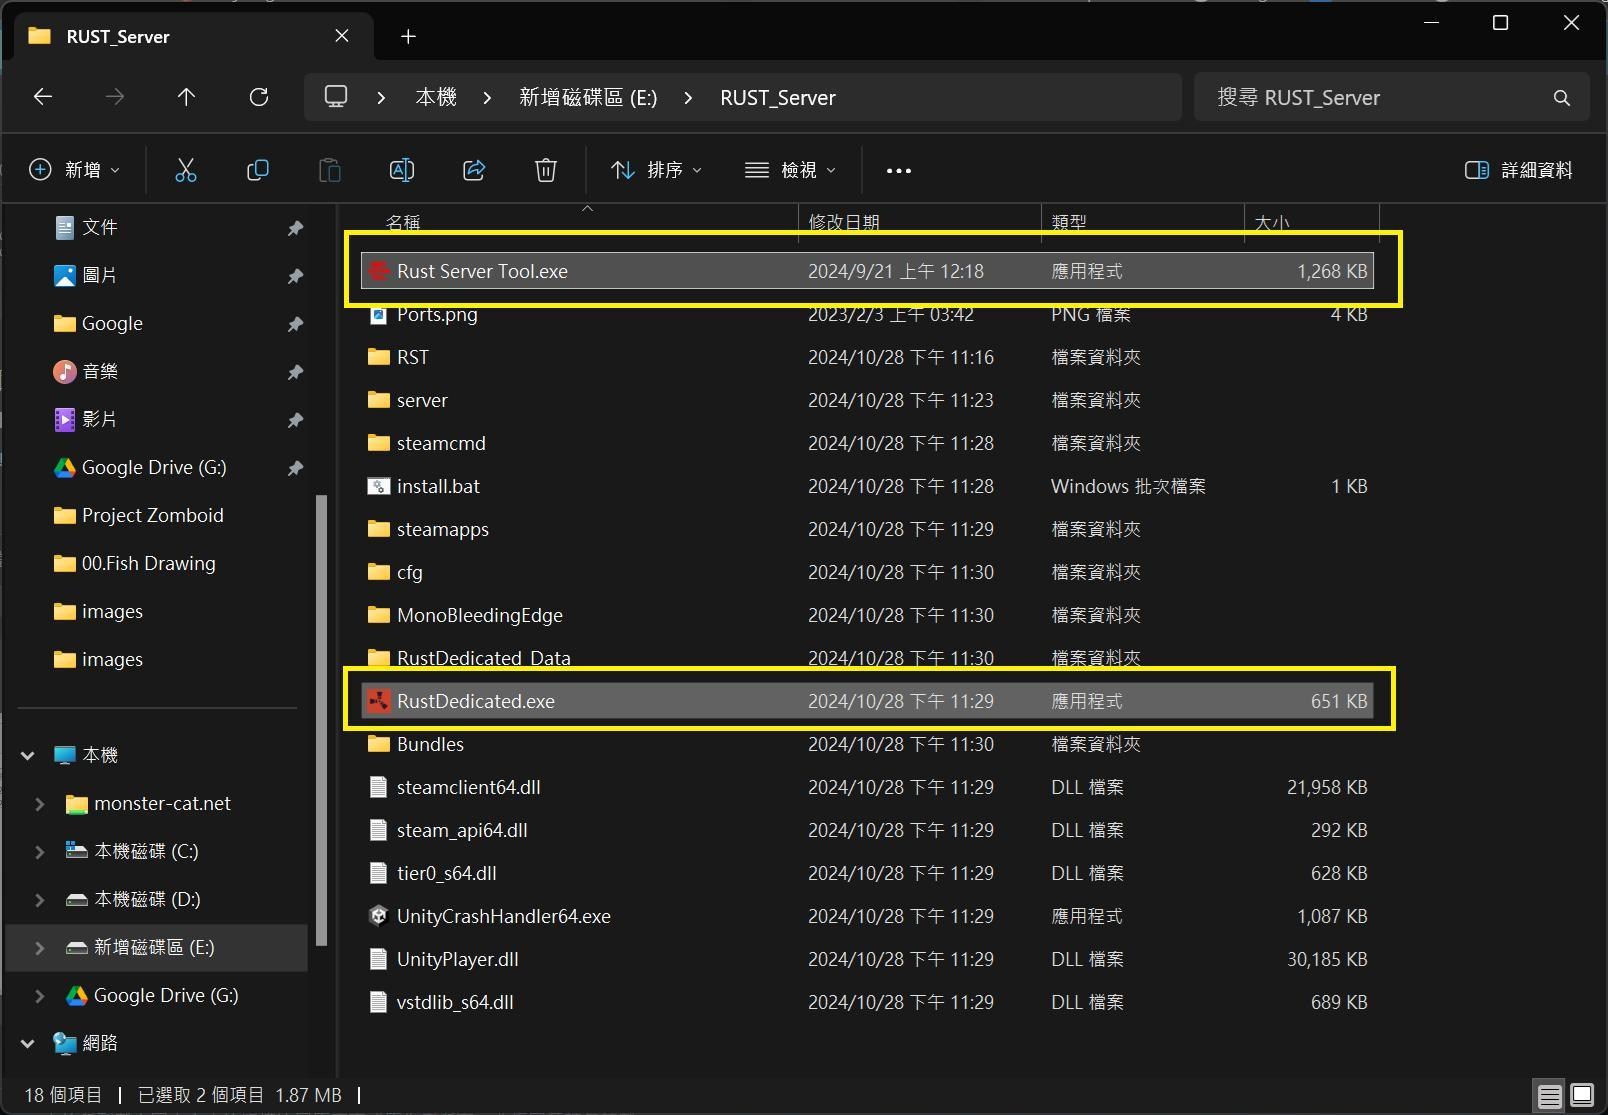Click the Rename icon in toolbar

click(x=401, y=170)
